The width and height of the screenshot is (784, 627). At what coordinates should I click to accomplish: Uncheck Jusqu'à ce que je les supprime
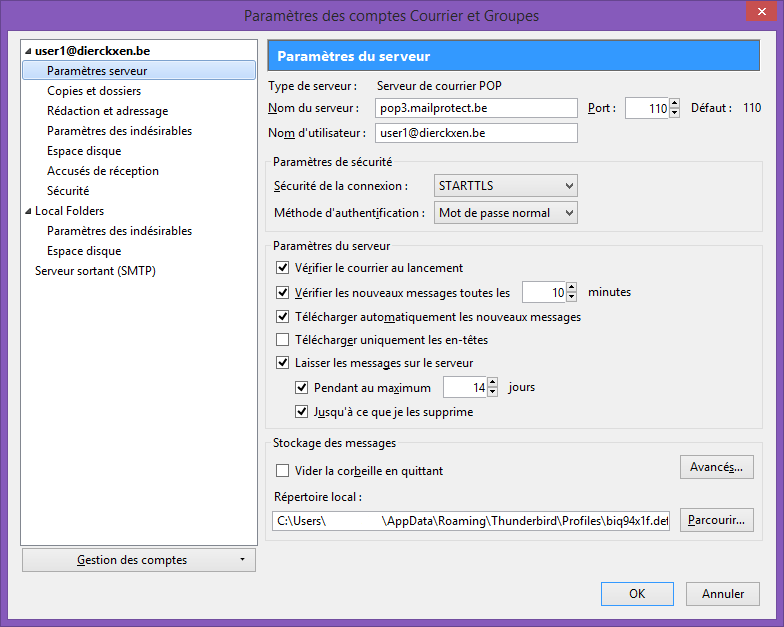[x=302, y=411]
